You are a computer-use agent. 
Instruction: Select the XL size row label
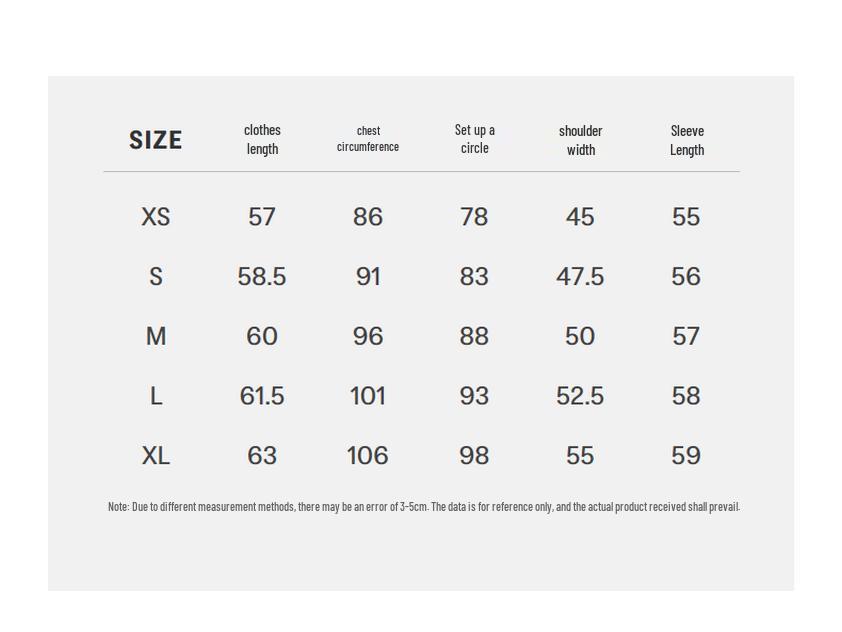[x=155, y=456]
